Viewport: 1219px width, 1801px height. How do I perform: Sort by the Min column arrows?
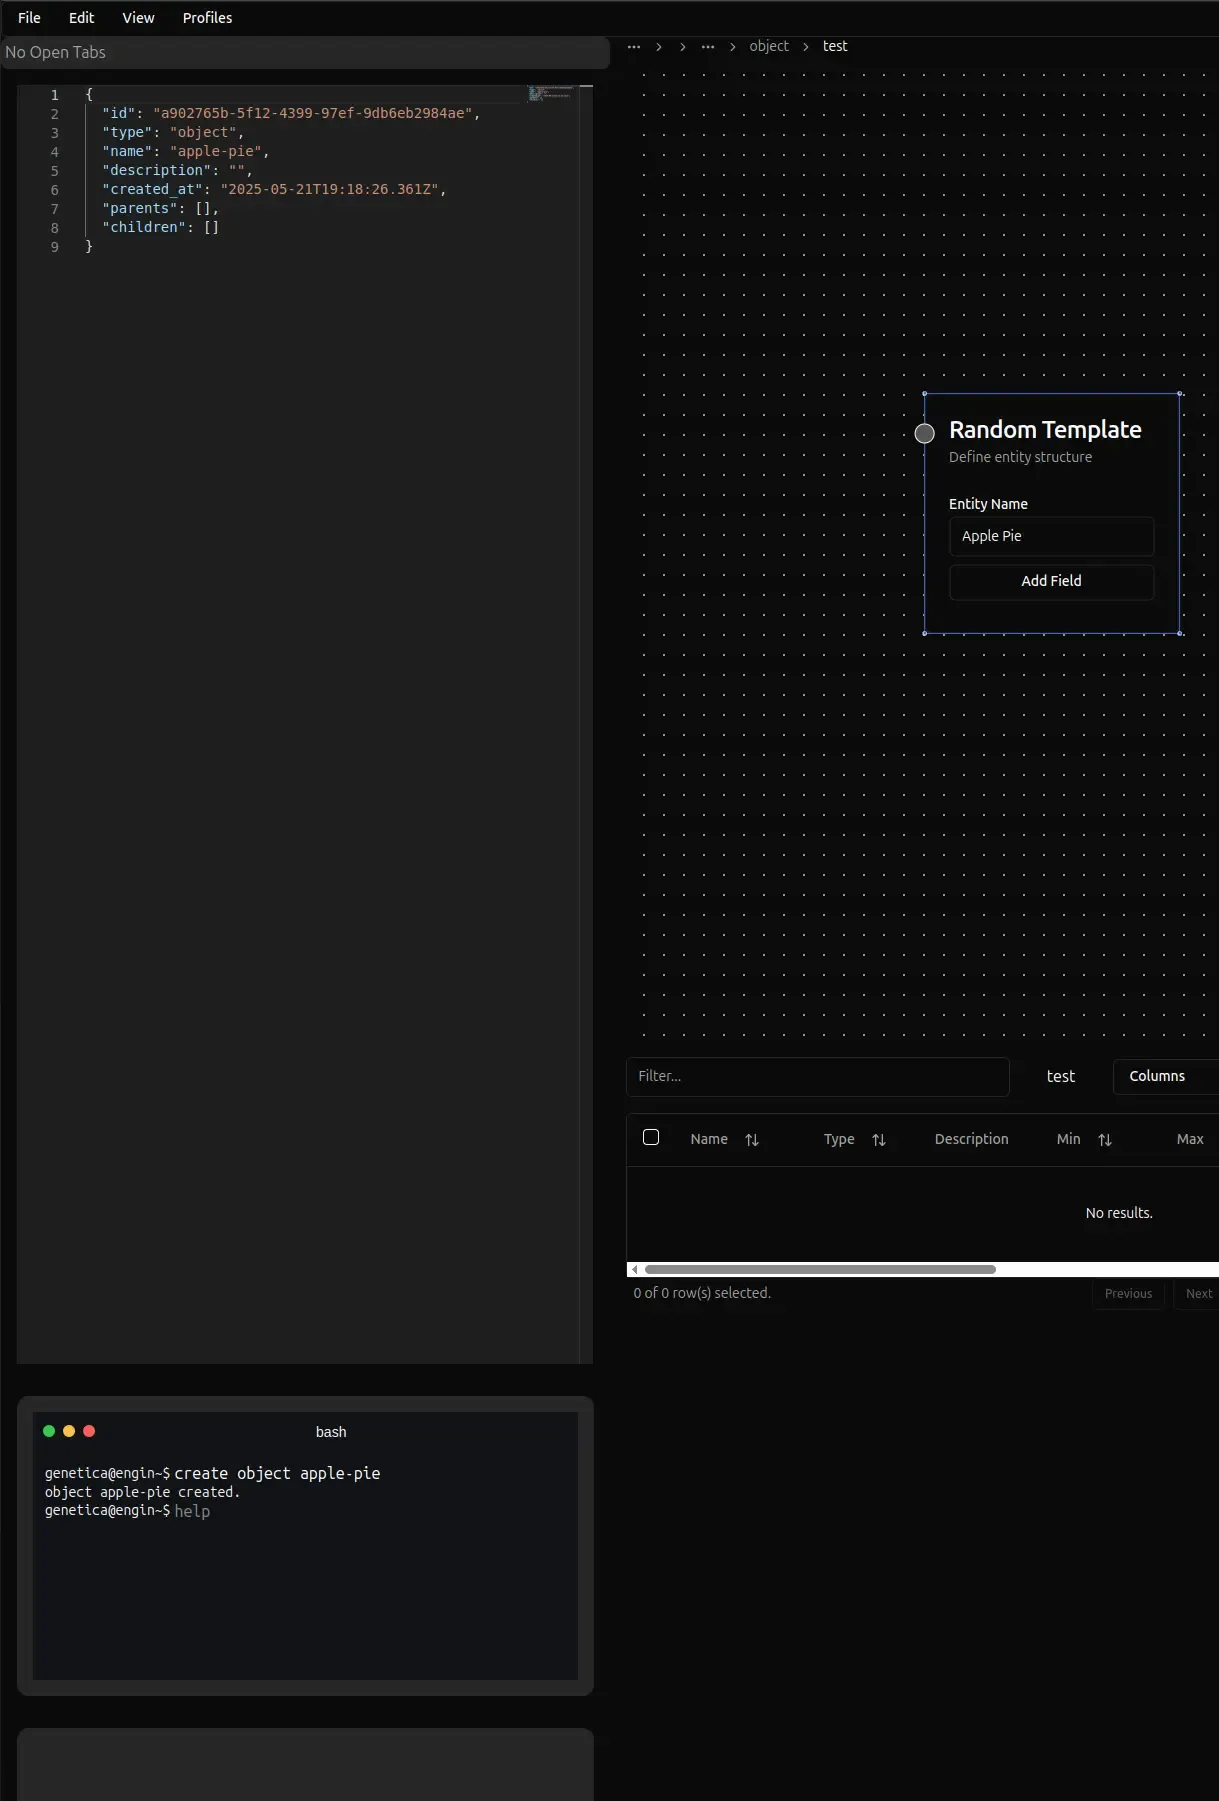tap(1105, 1140)
